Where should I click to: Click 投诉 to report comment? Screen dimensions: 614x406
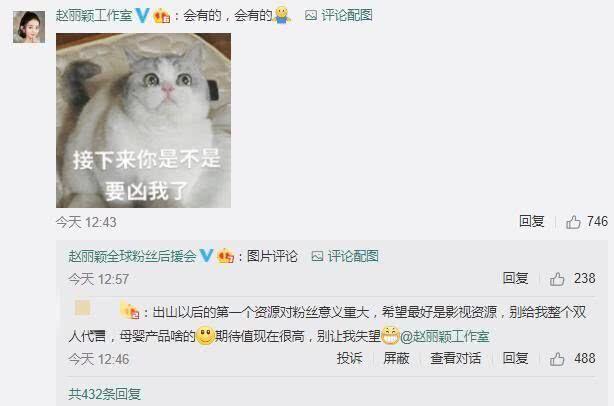click(349, 358)
